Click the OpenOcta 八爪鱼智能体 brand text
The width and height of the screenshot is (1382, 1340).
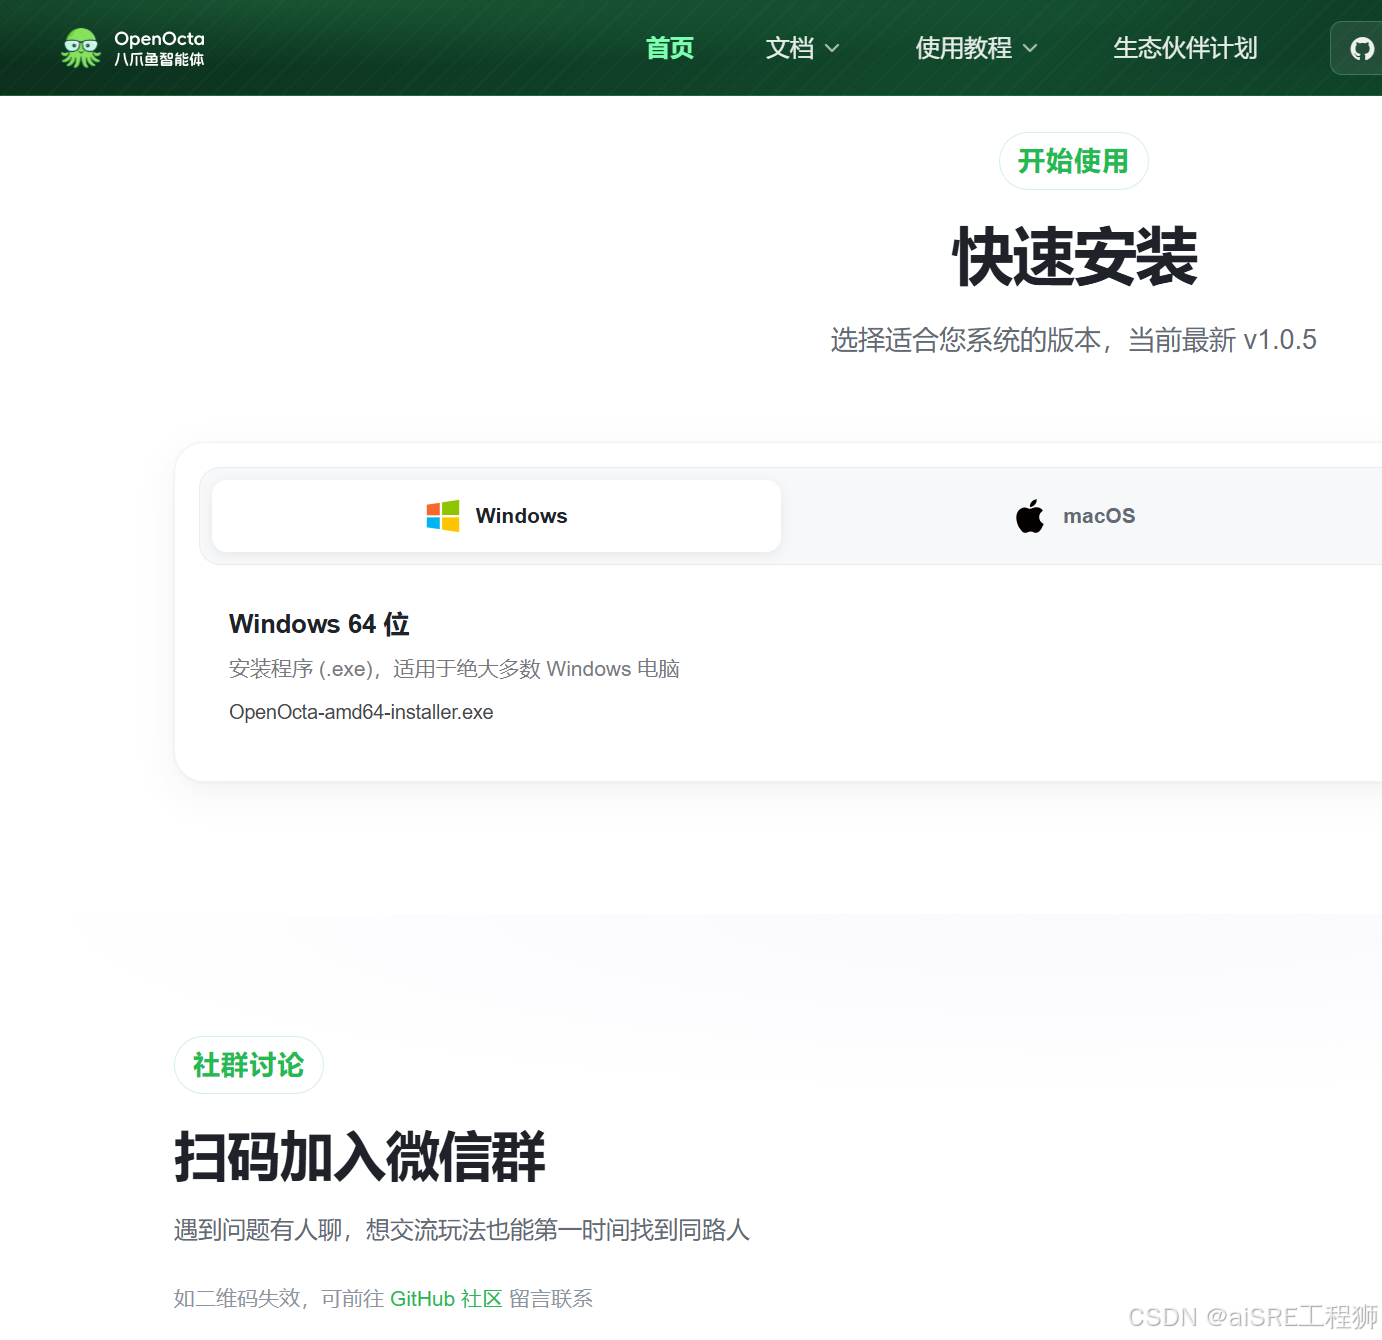(159, 48)
